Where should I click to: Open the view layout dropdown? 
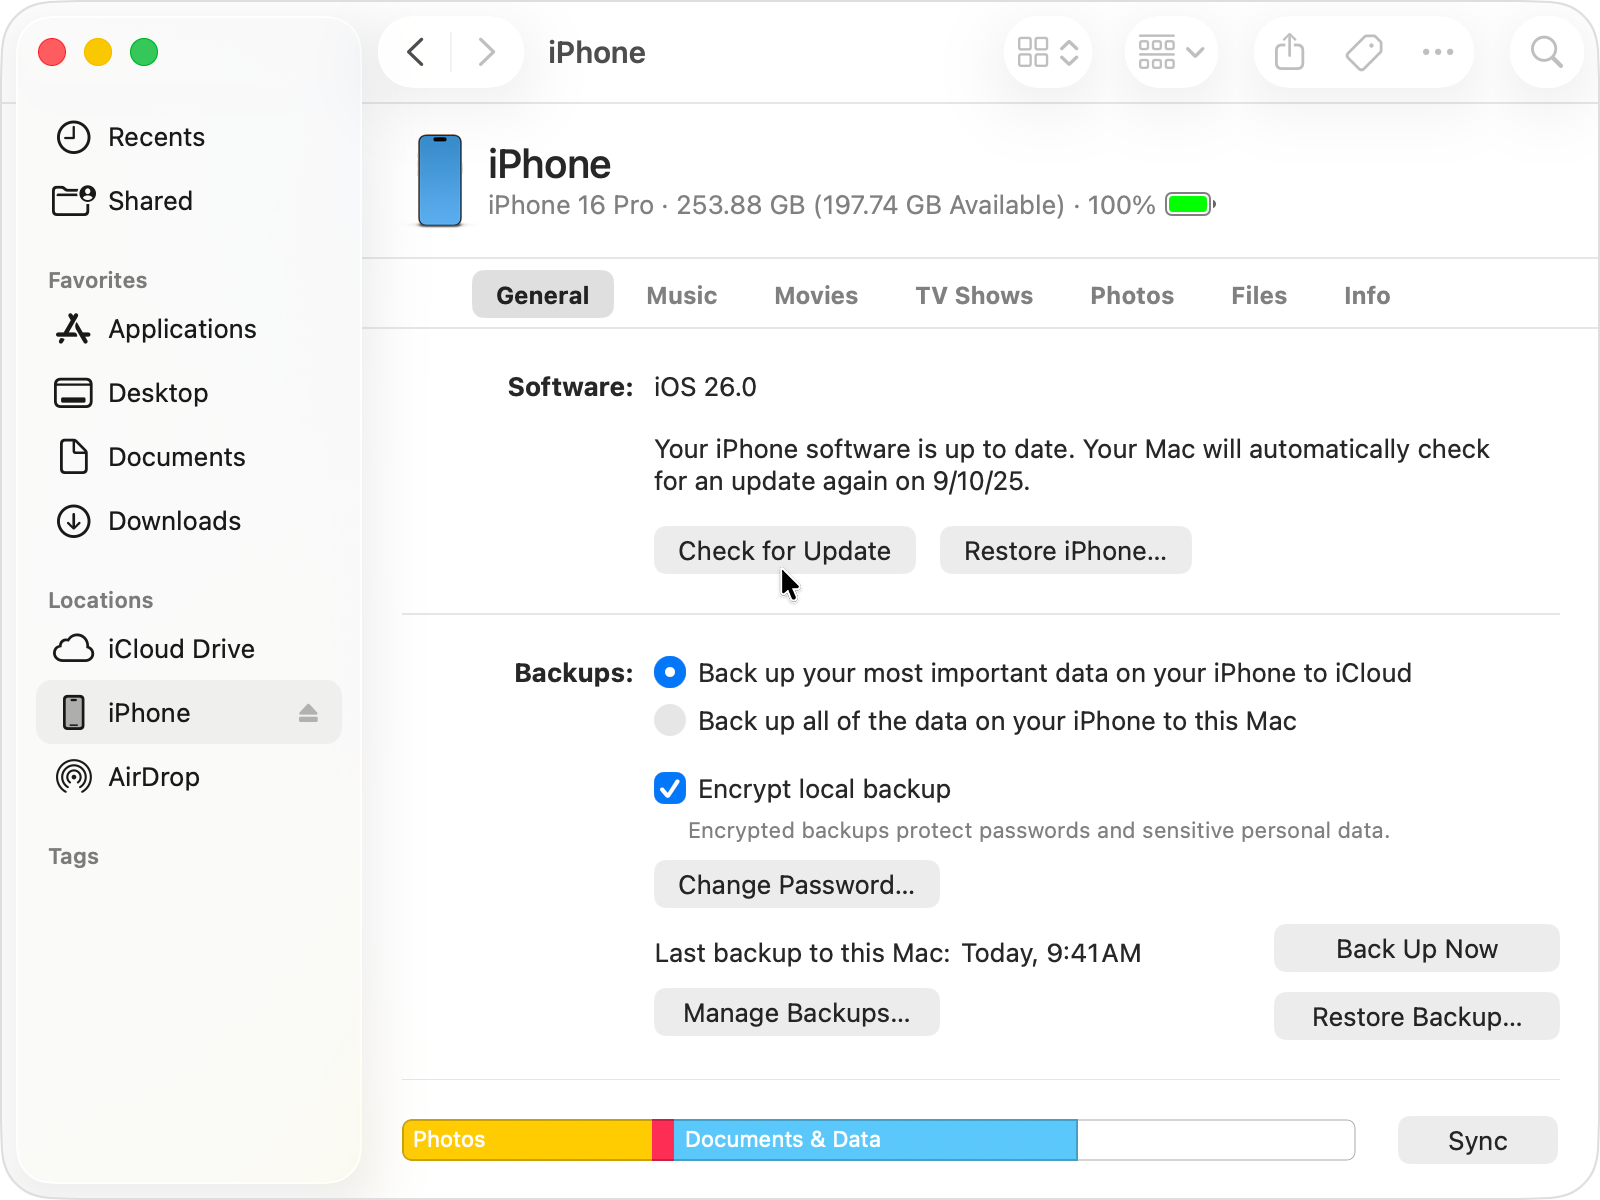point(1047,52)
